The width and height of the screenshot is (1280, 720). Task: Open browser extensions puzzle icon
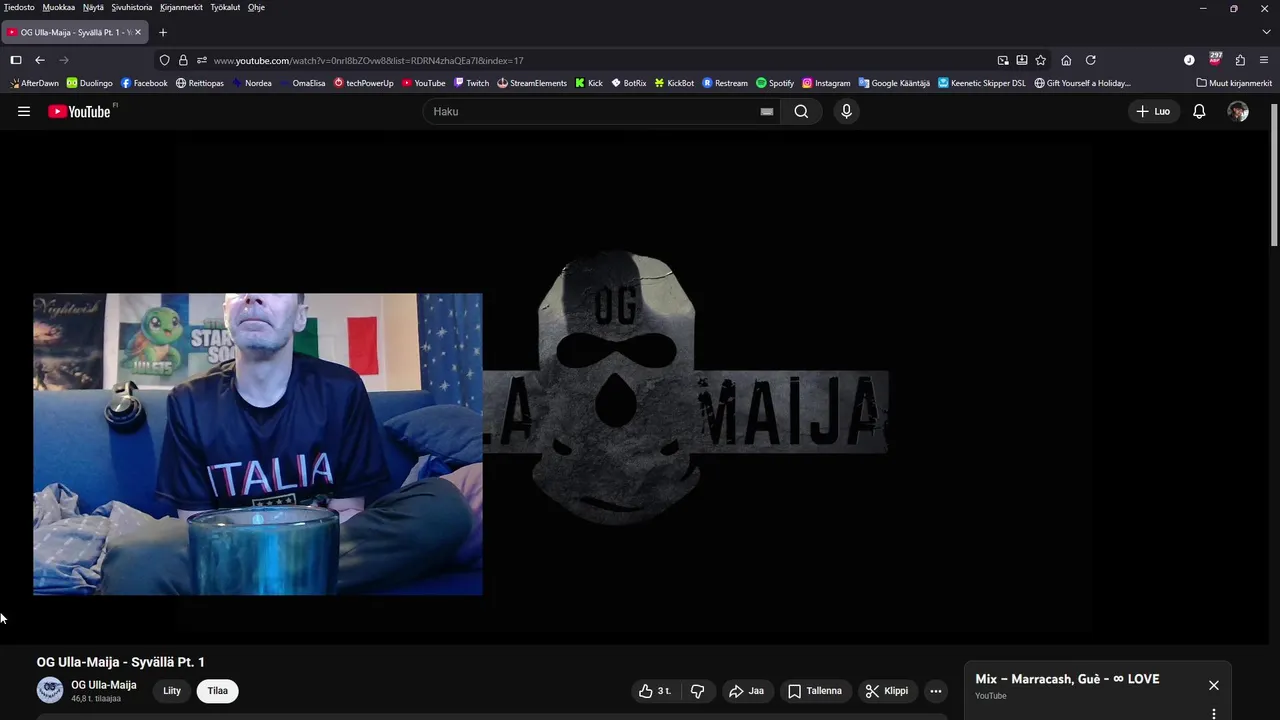(x=1240, y=60)
